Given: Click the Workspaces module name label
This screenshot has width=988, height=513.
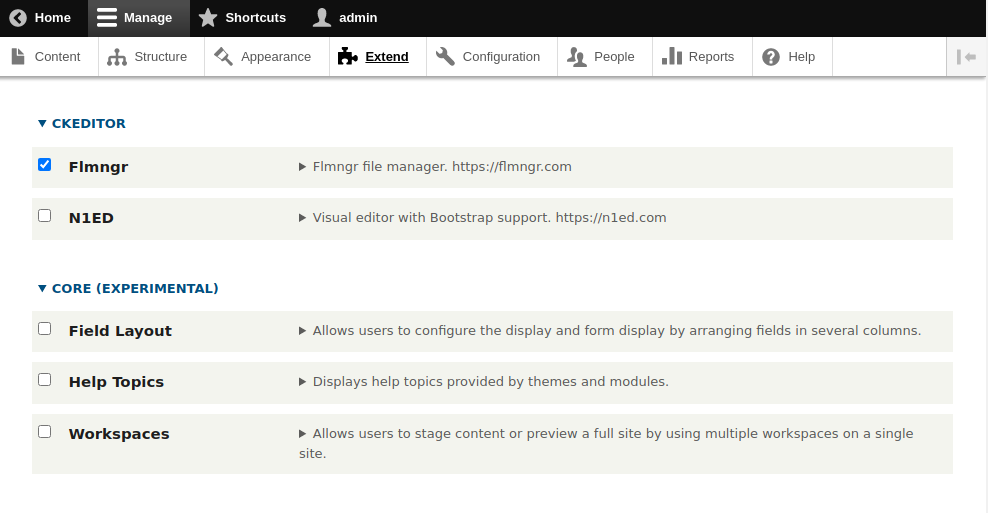Looking at the screenshot, I should click(119, 434).
